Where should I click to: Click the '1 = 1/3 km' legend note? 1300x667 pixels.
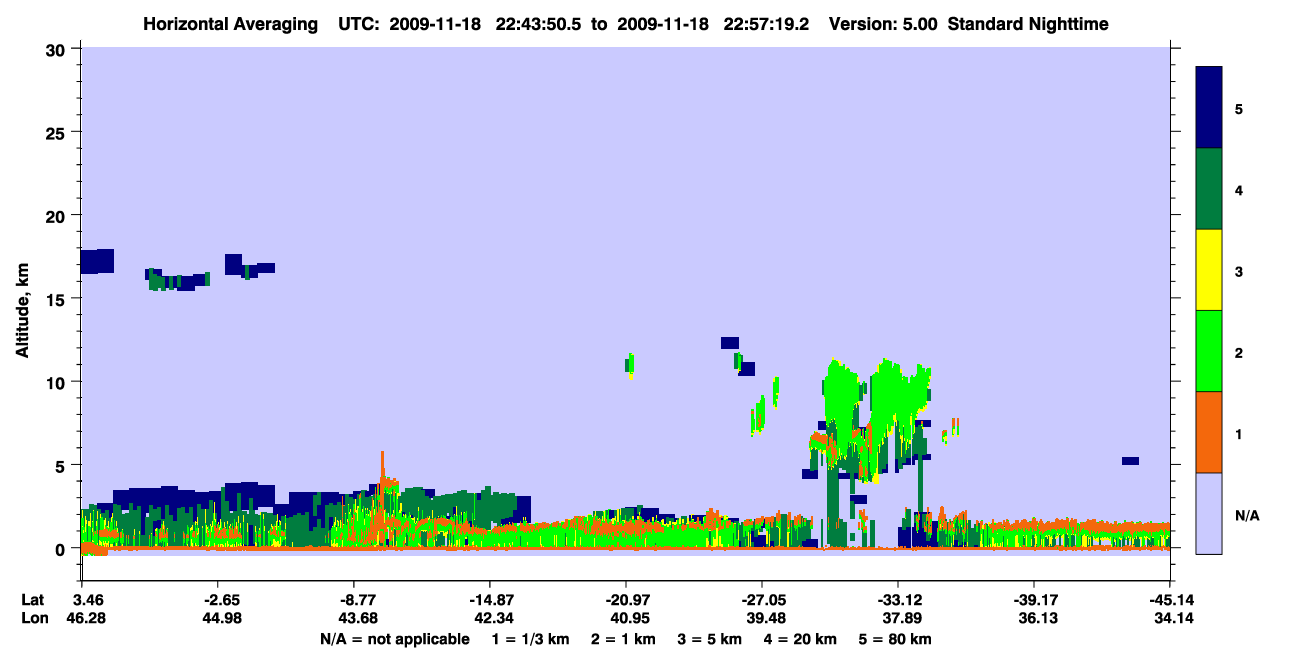(x=530, y=639)
